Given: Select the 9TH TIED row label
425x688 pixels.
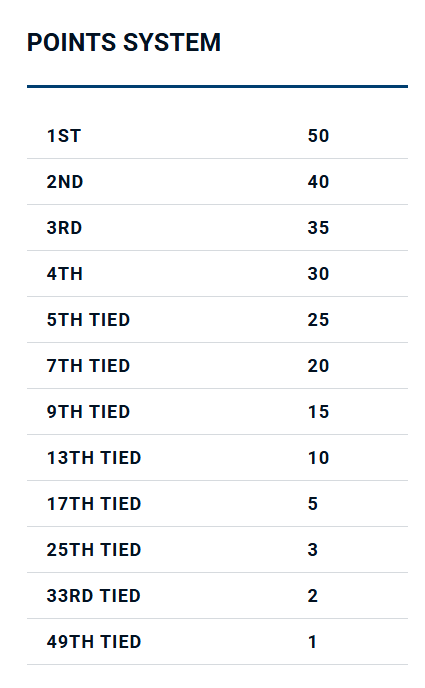Looking at the screenshot, I should click(x=89, y=412).
